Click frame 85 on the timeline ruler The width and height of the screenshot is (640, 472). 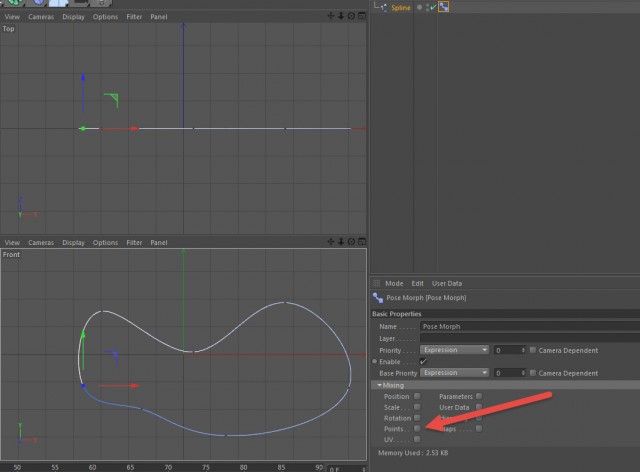[x=281, y=468]
